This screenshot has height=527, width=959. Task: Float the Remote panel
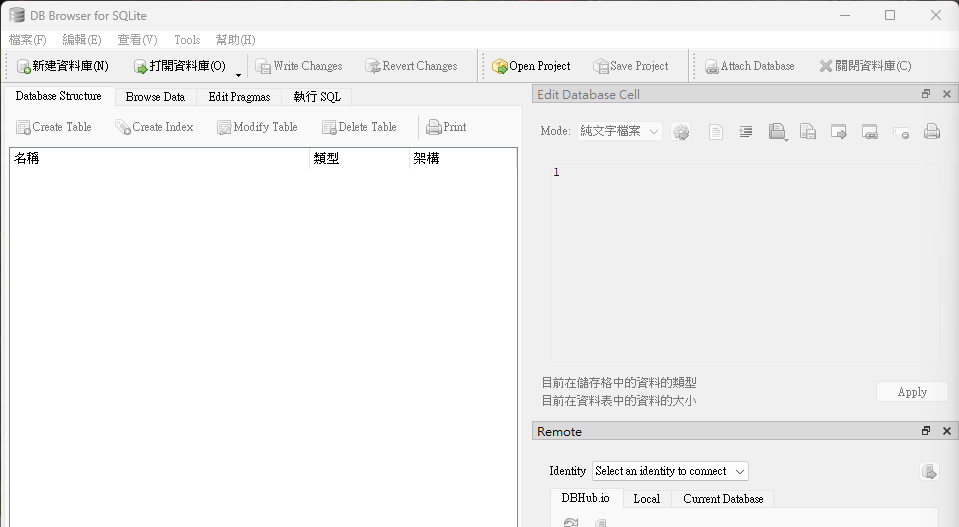pyautogui.click(x=926, y=431)
